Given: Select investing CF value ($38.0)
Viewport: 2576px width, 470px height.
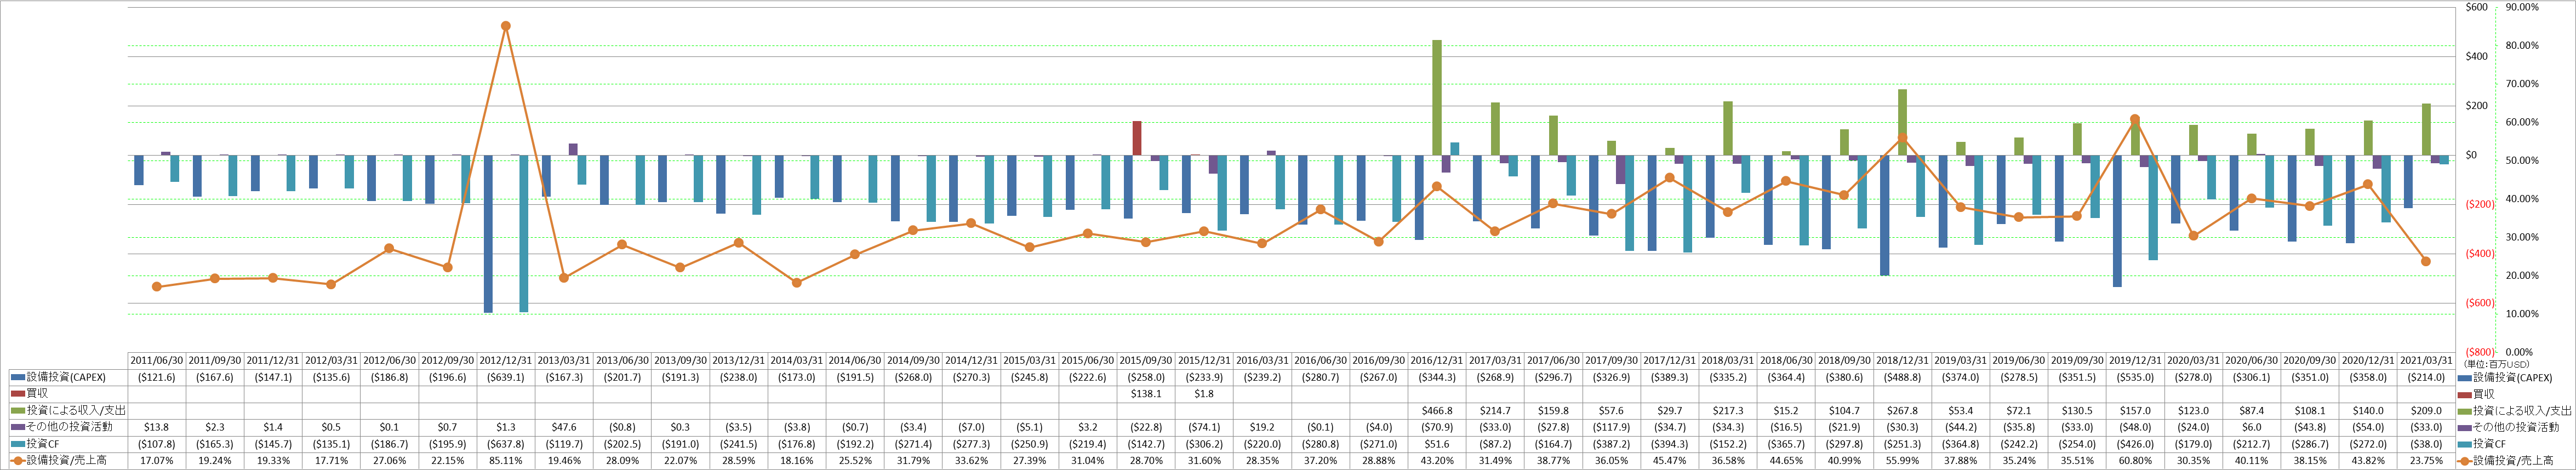Looking at the screenshot, I should pos(2426,444).
